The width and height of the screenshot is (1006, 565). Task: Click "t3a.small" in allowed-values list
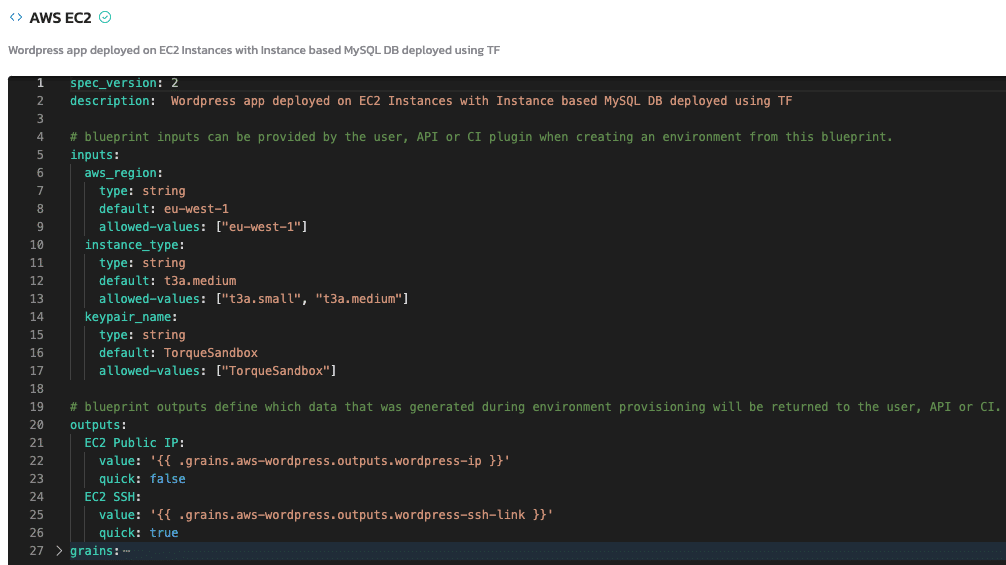(x=262, y=298)
